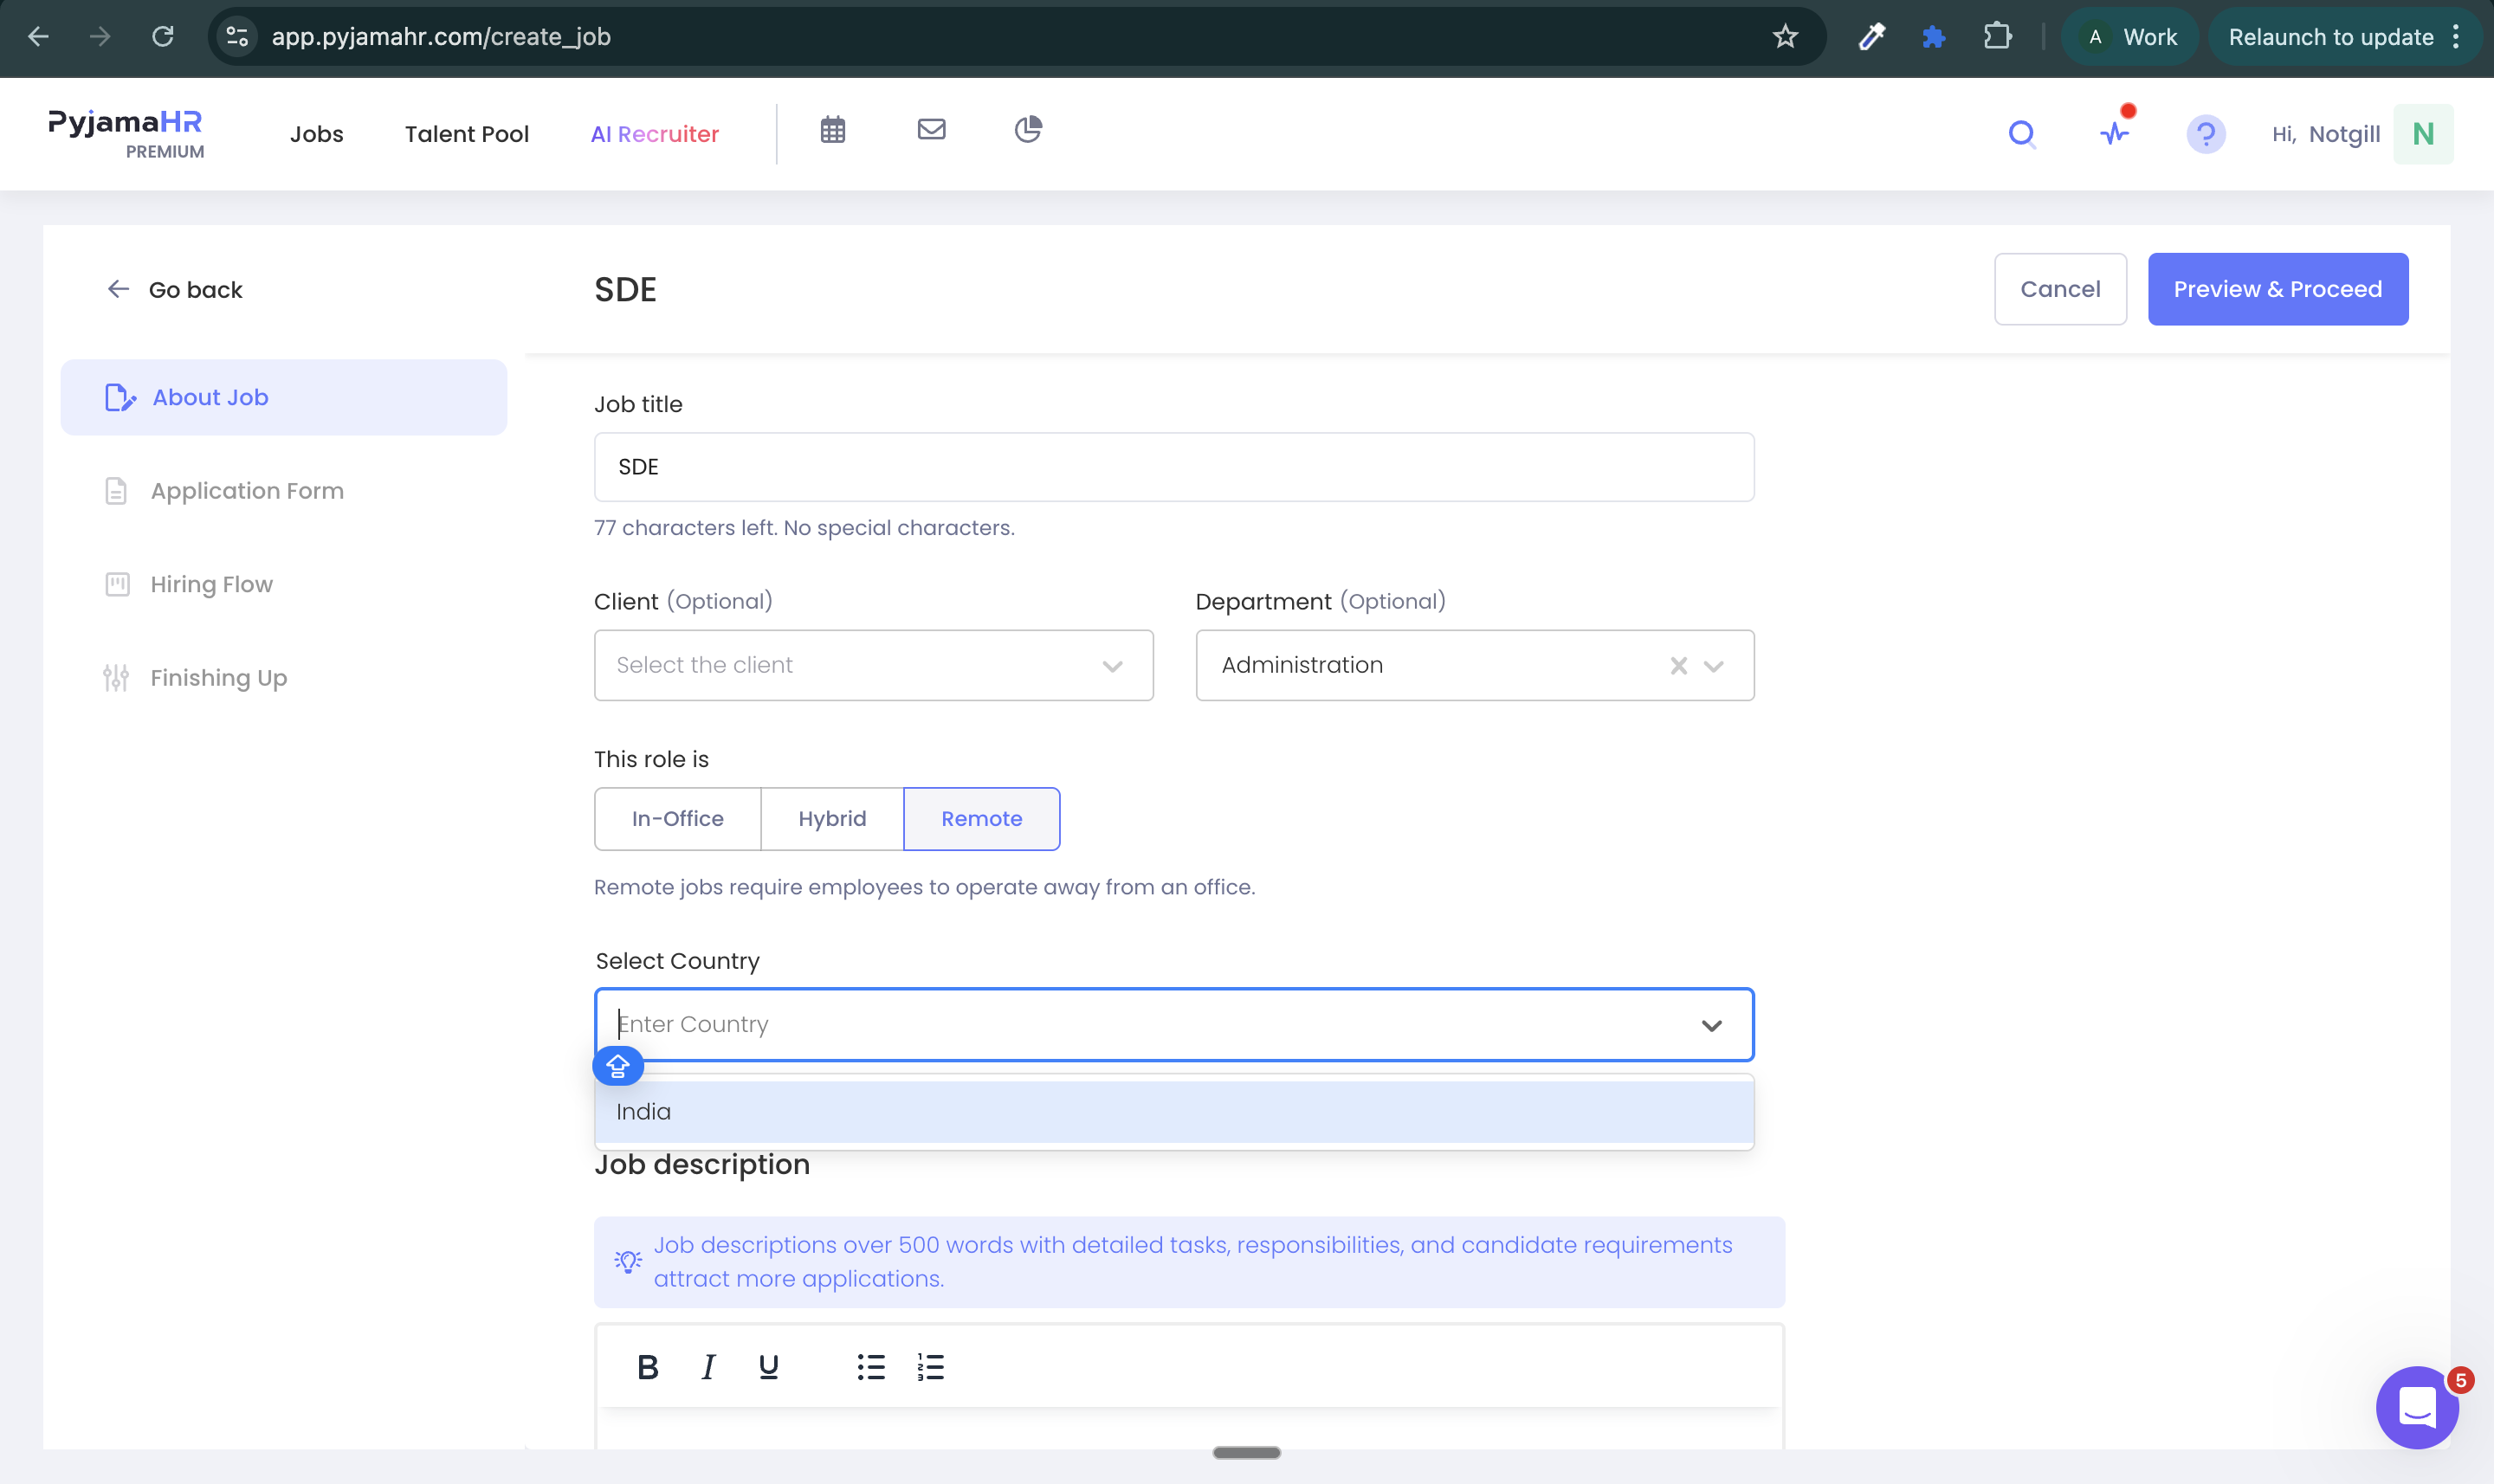Select the Hybrid role option
Viewport: 2494px width, 1484px height.
pyautogui.click(x=832, y=819)
